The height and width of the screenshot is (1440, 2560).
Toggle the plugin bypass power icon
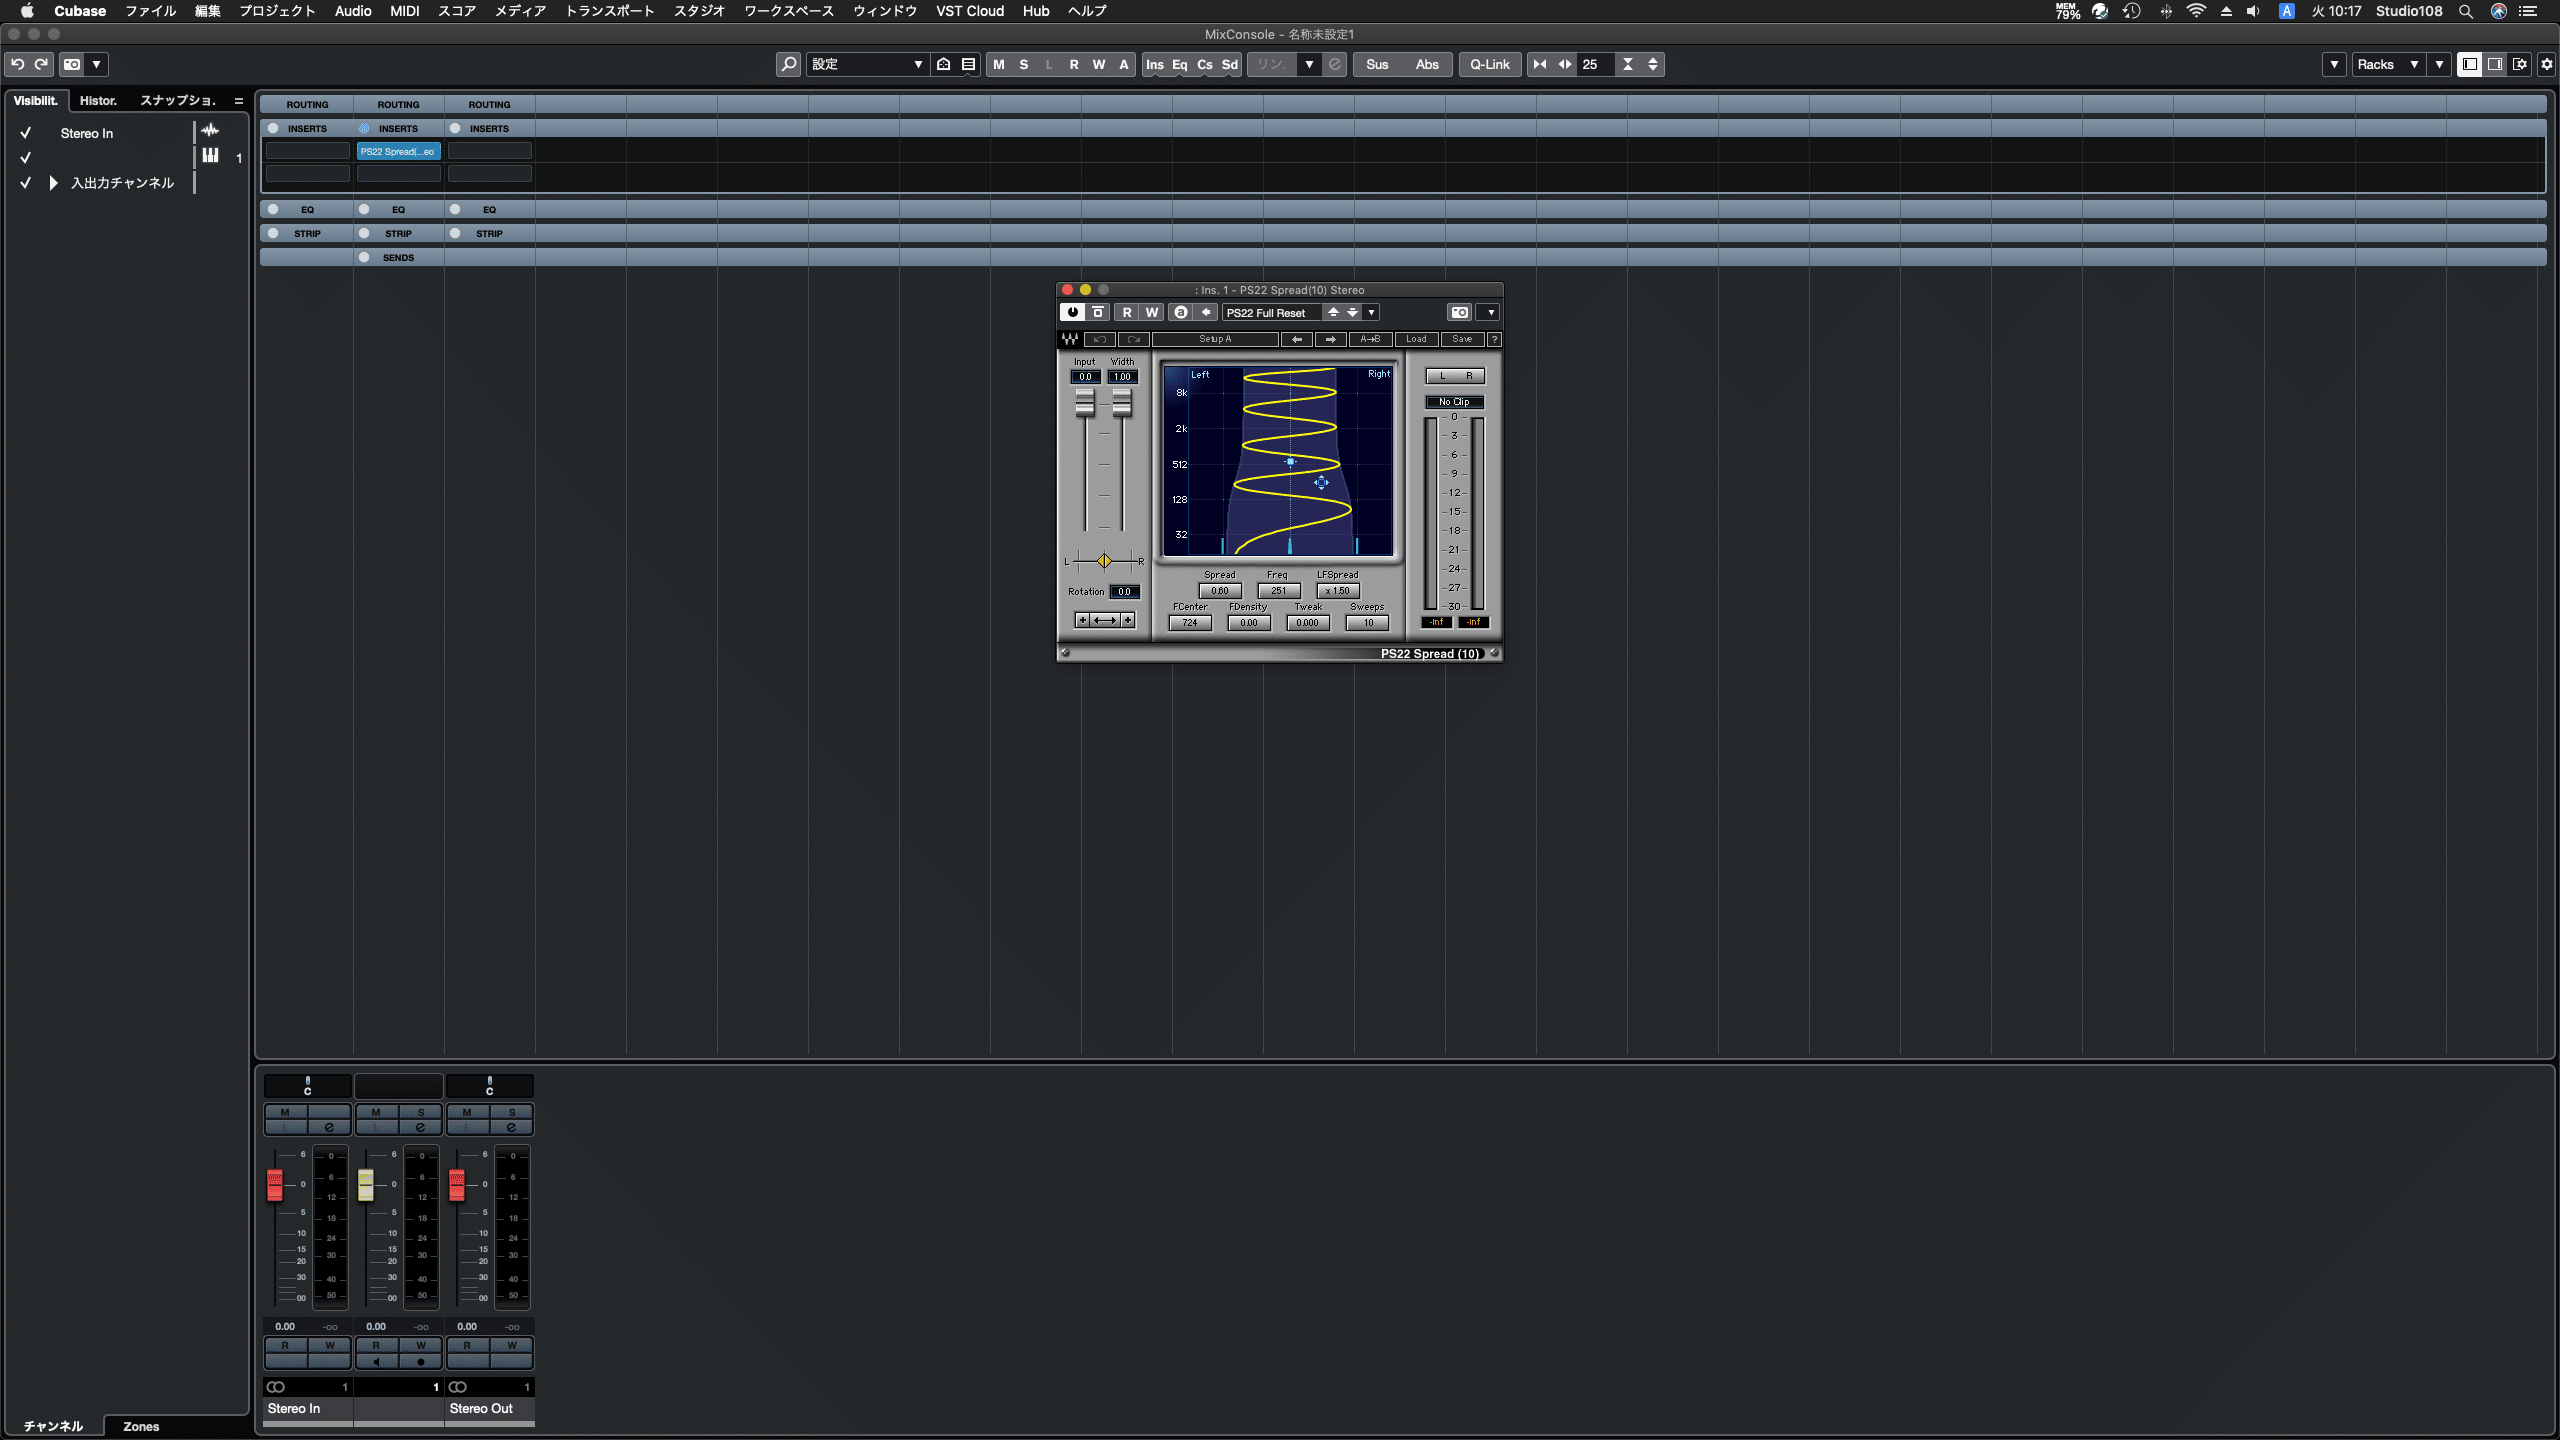click(1071, 312)
